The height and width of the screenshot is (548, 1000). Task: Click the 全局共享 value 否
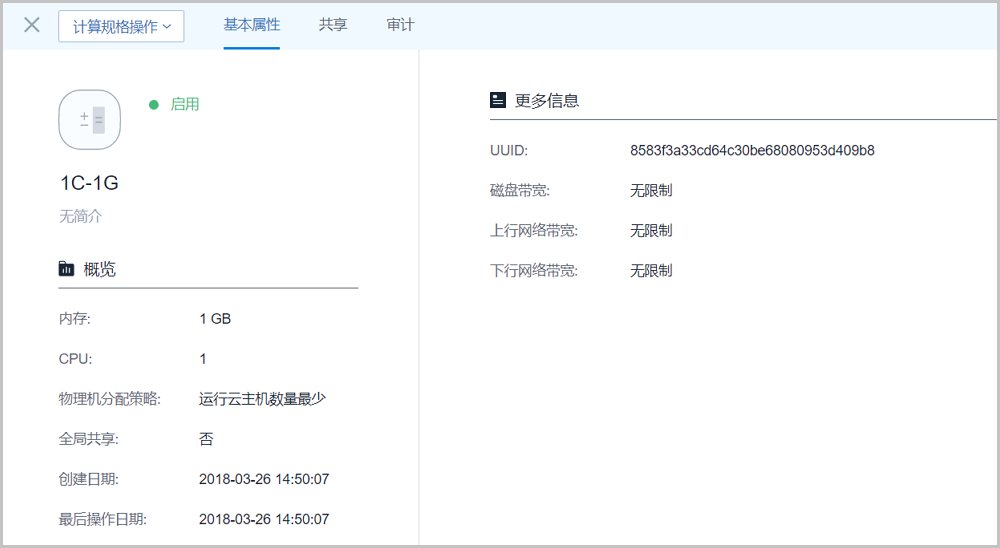click(206, 439)
